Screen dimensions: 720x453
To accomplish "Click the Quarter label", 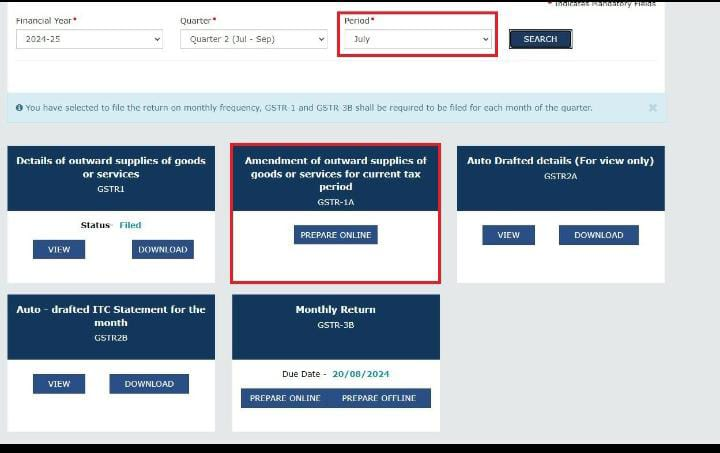I will [x=197, y=21].
